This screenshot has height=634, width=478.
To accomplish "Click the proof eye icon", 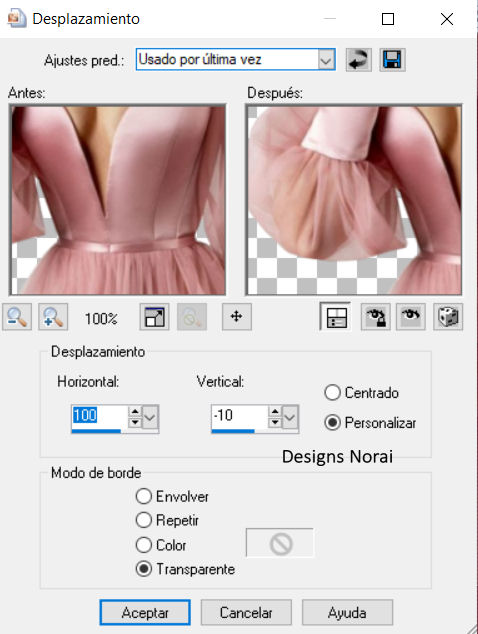I will 411,317.
